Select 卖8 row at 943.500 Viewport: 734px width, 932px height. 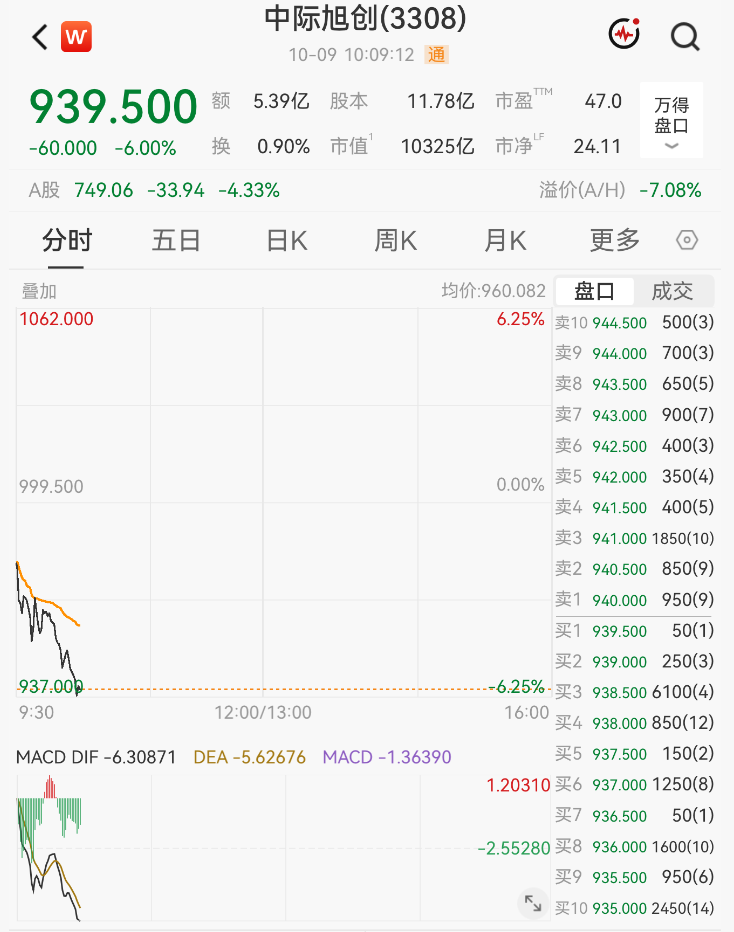(x=634, y=384)
